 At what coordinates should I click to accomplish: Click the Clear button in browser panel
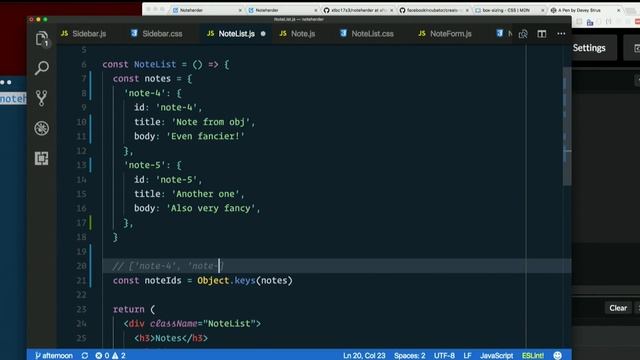pos(618,308)
